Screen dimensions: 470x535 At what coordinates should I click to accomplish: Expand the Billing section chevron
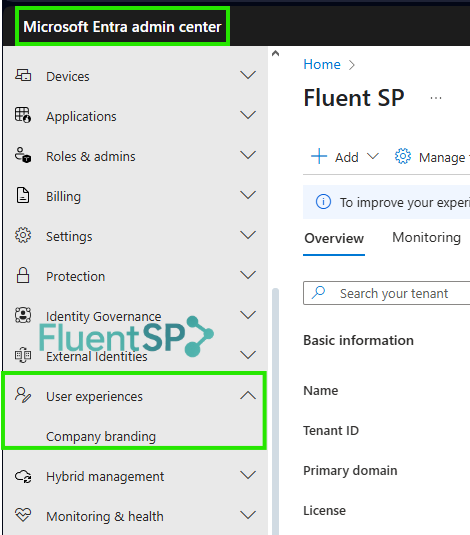[x=248, y=194]
